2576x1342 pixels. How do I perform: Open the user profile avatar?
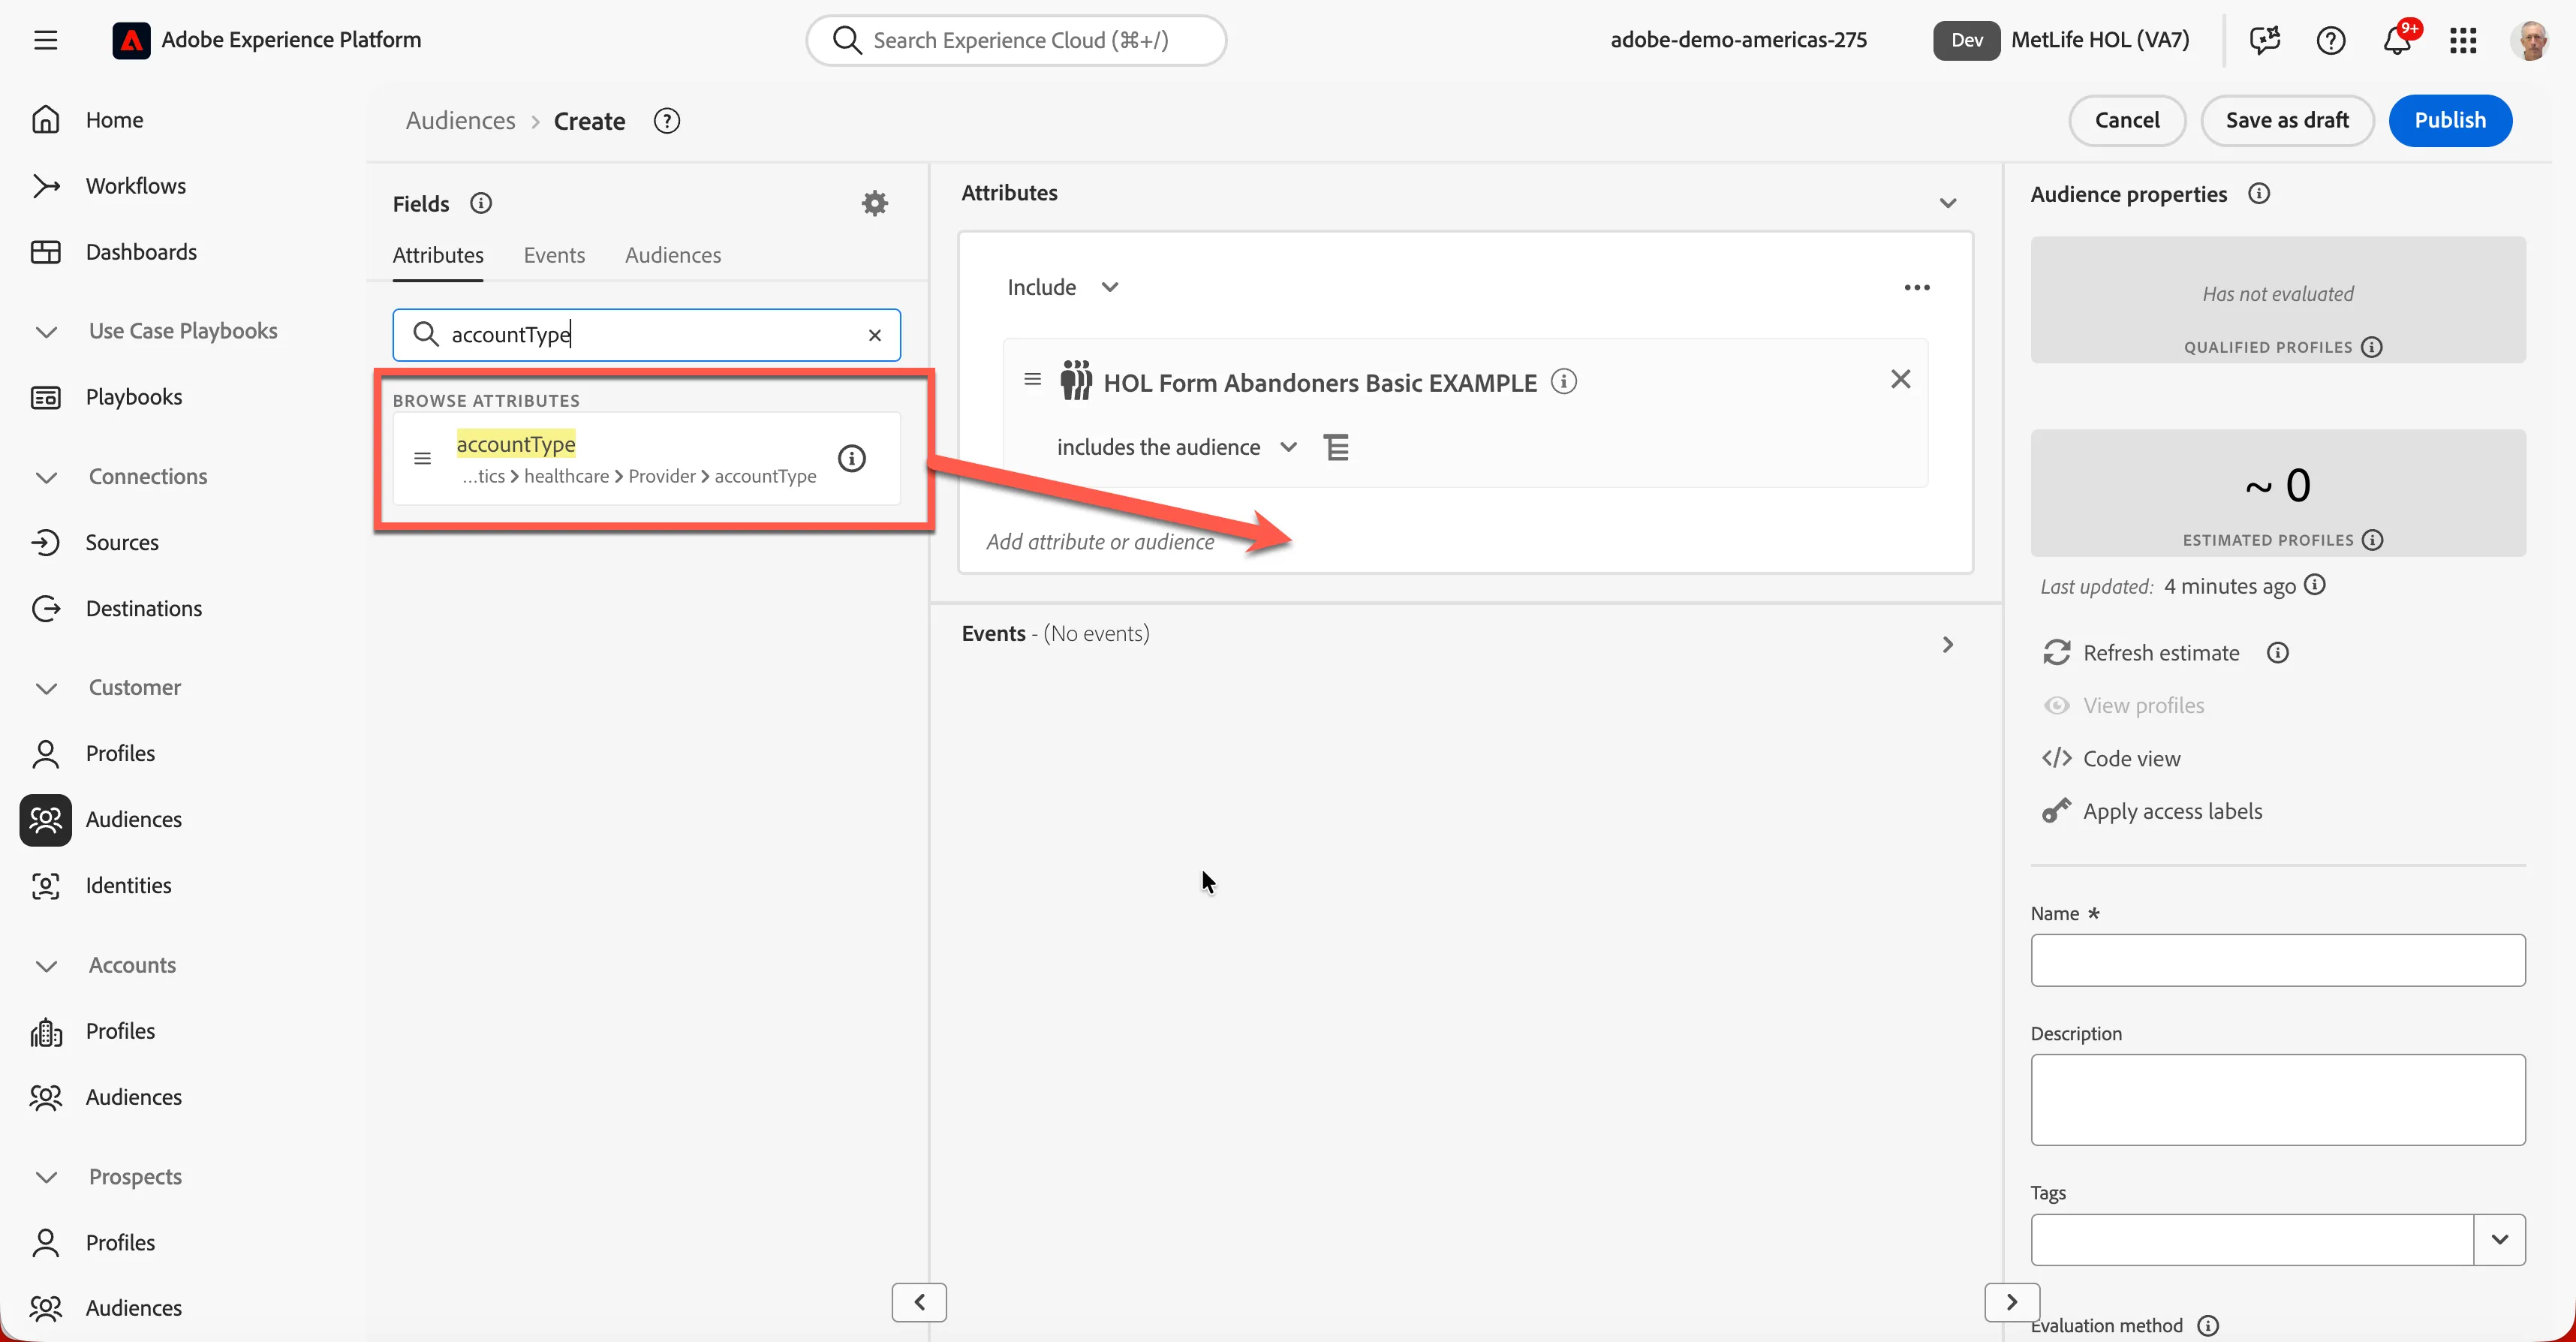pyautogui.click(x=2530, y=40)
